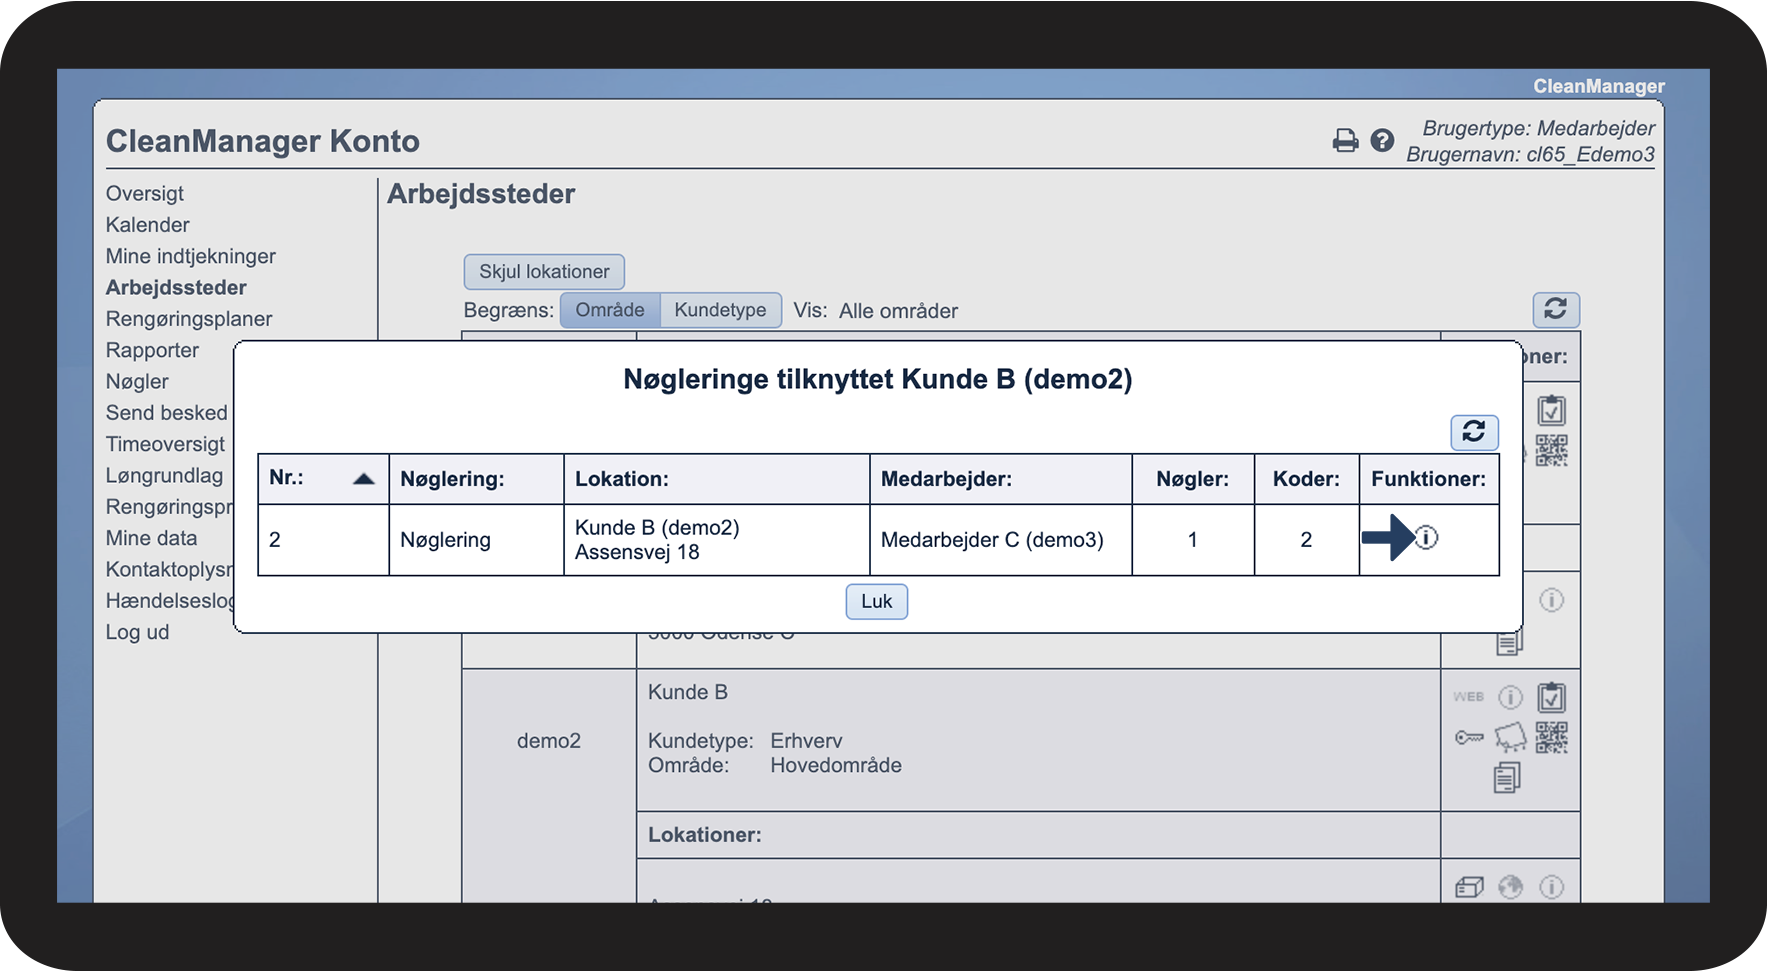Image resolution: width=1767 pixels, height=971 pixels.
Task: Toggle the Kundetype filter button
Action: pos(720,310)
